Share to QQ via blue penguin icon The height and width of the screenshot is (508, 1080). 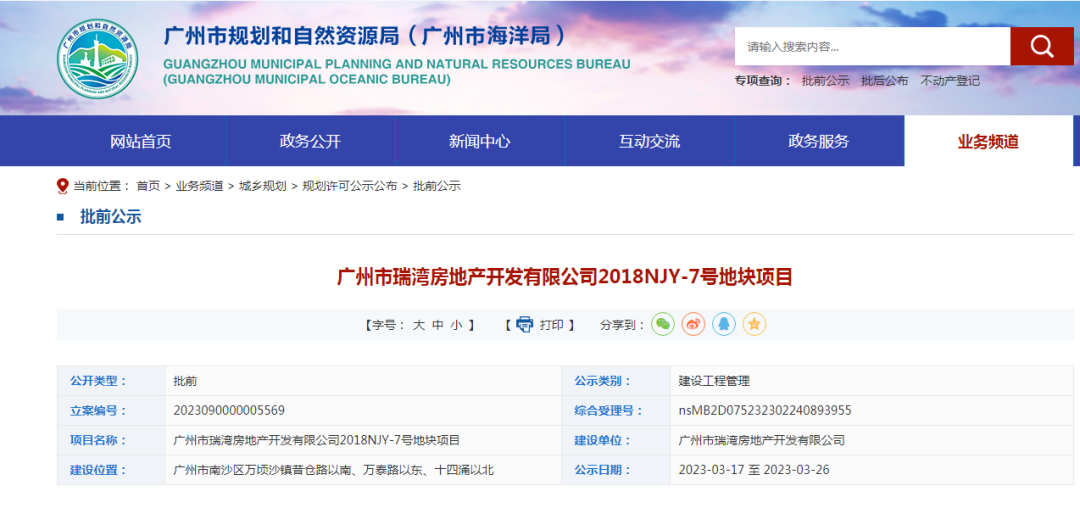pos(723,324)
